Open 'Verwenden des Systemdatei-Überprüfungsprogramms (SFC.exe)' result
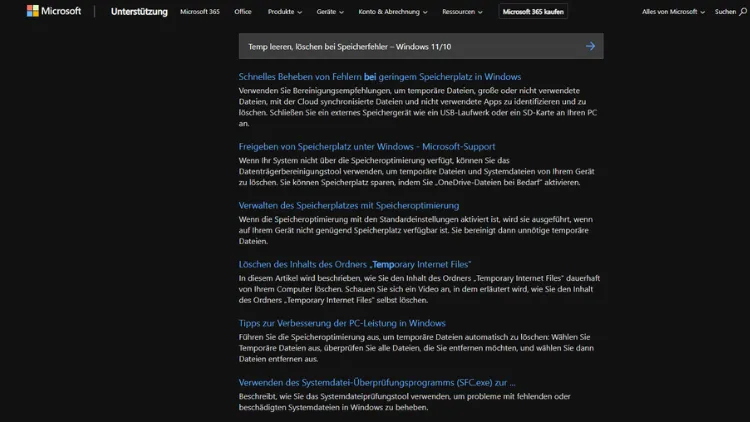The width and height of the screenshot is (750, 422). coord(377,382)
